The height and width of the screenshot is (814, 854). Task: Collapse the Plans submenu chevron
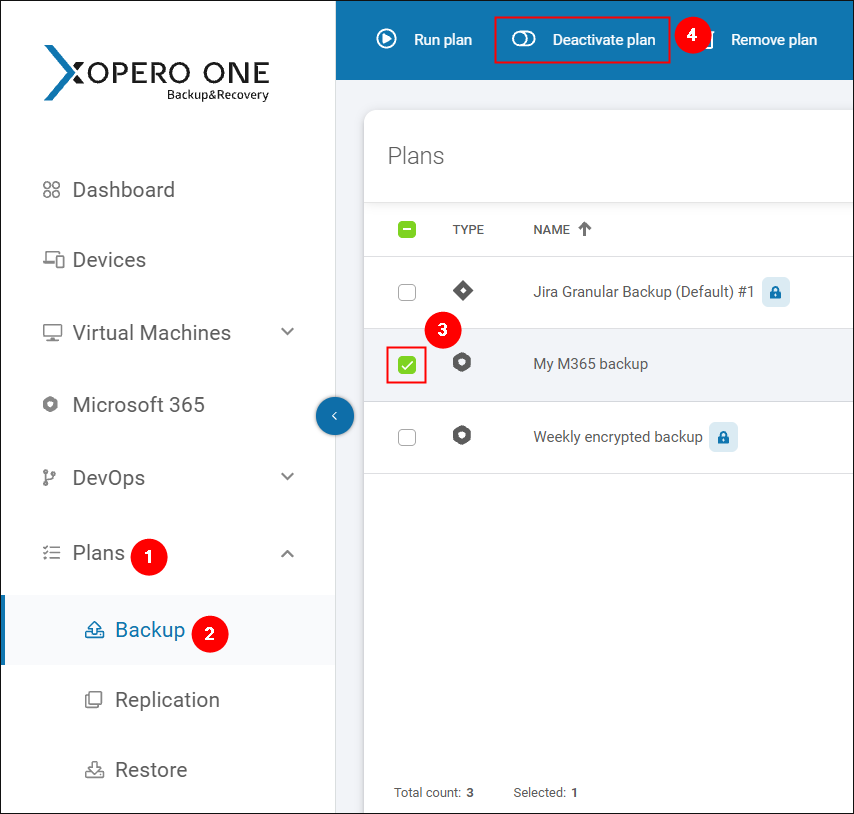point(287,554)
